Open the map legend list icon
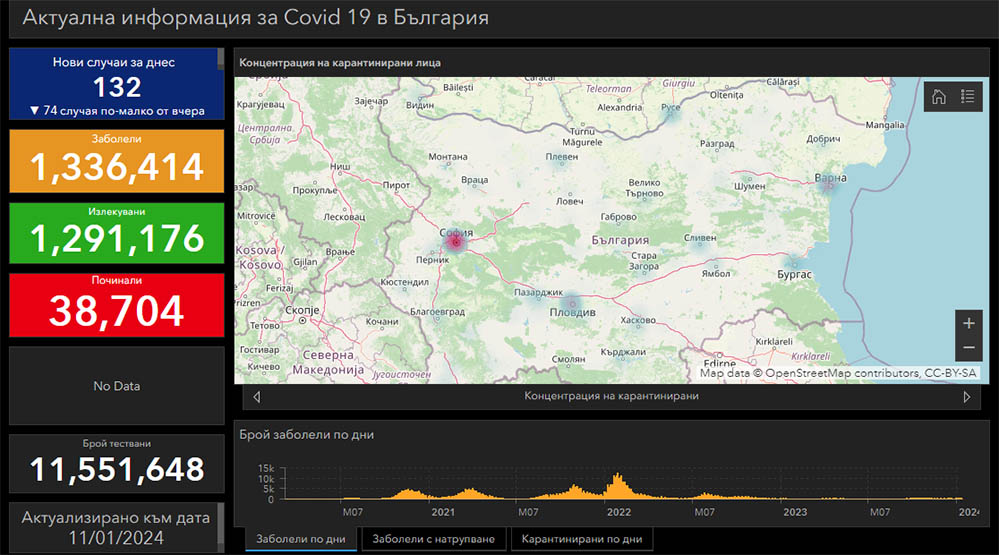This screenshot has width=999, height=555. [968, 97]
